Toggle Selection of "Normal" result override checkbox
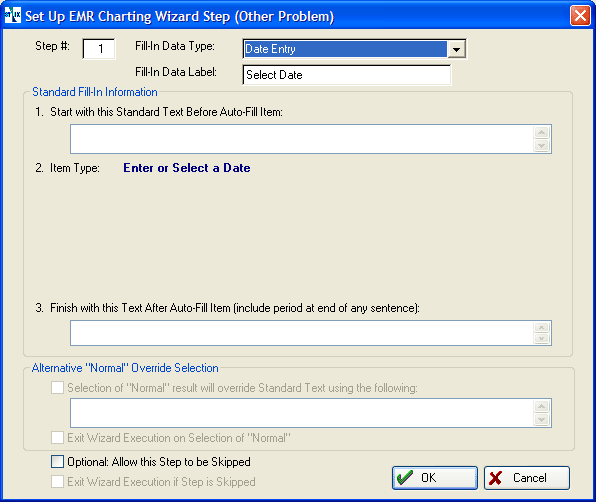Screen dimensions: 596x502 tap(57, 388)
